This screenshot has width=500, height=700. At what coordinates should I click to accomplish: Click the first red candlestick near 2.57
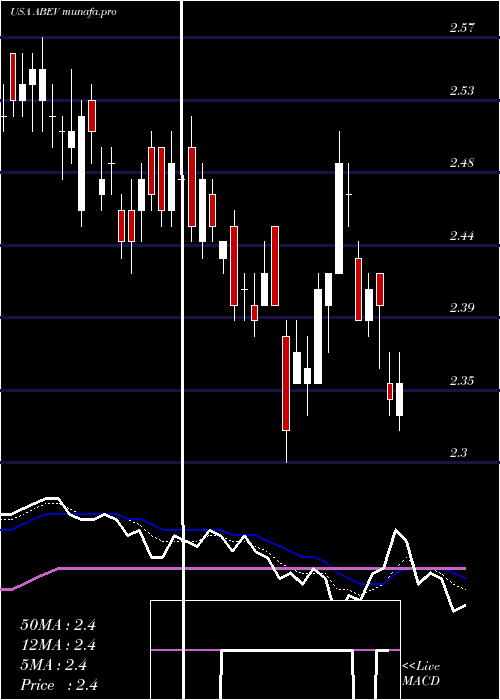click(12, 77)
